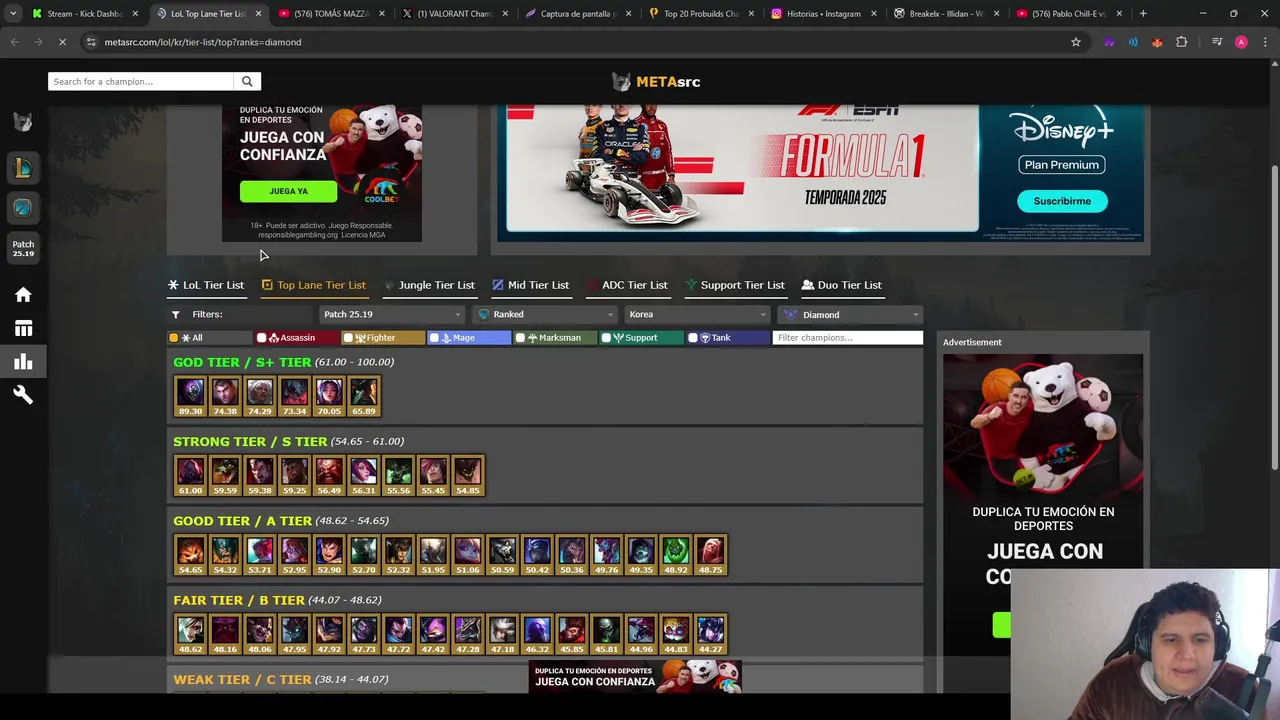Open the Patch 25.19 dropdown
Screen dimensions: 1280x720
392,315
